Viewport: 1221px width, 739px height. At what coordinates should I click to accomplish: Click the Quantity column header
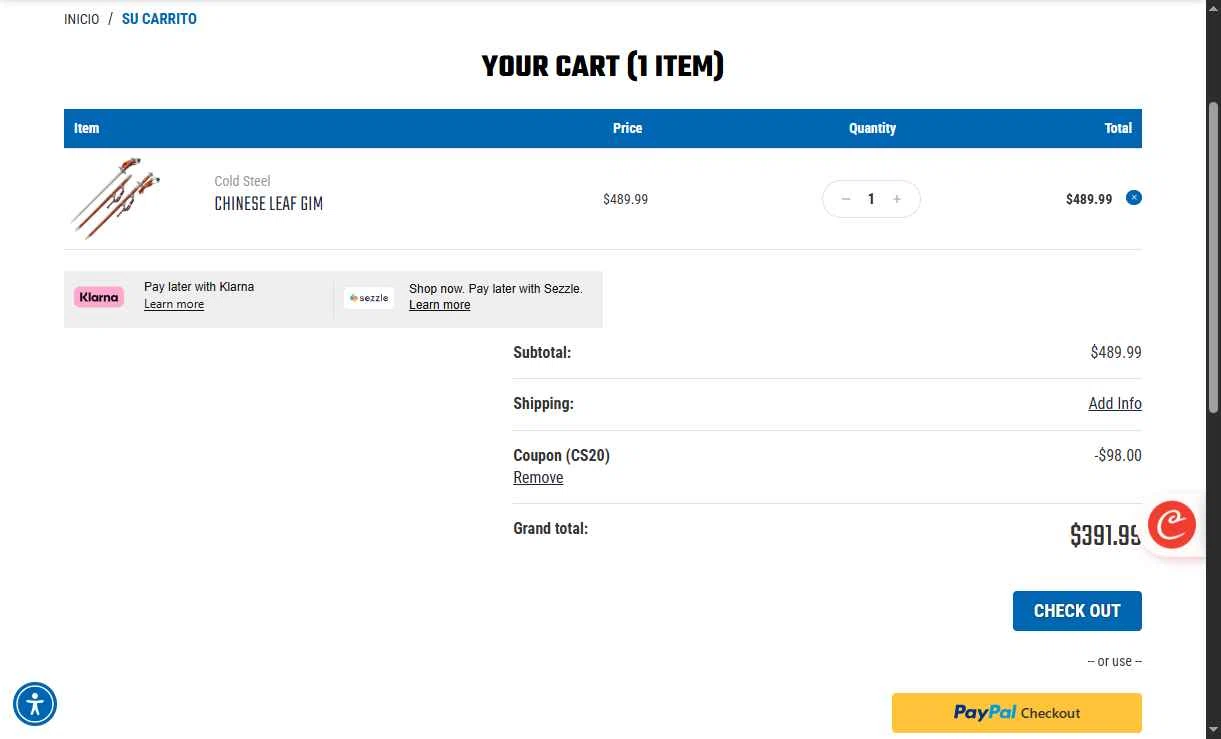pyautogui.click(x=872, y=128)
